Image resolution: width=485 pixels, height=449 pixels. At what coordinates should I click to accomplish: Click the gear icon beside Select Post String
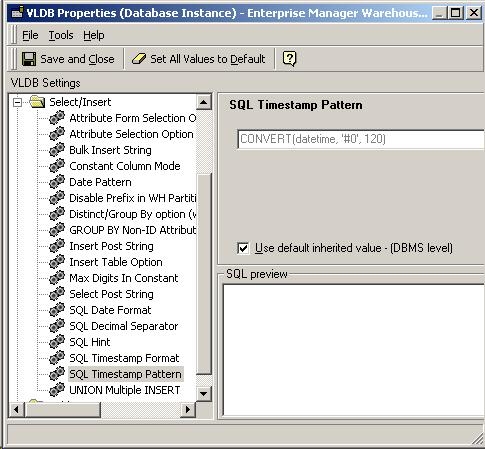tap(57, 294)
